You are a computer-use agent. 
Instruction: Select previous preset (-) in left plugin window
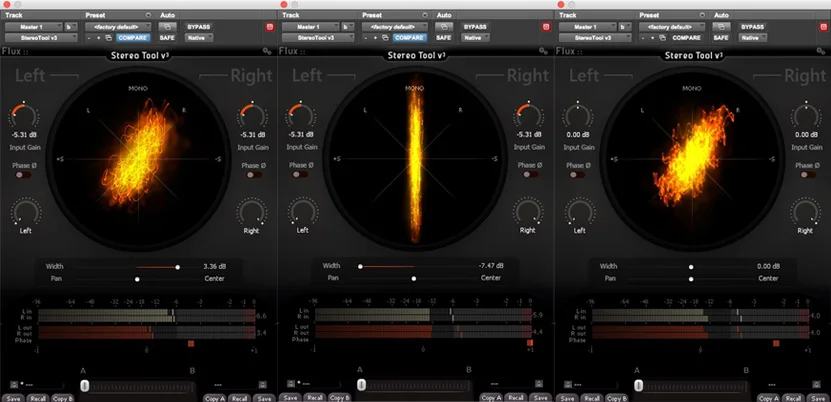90,38
